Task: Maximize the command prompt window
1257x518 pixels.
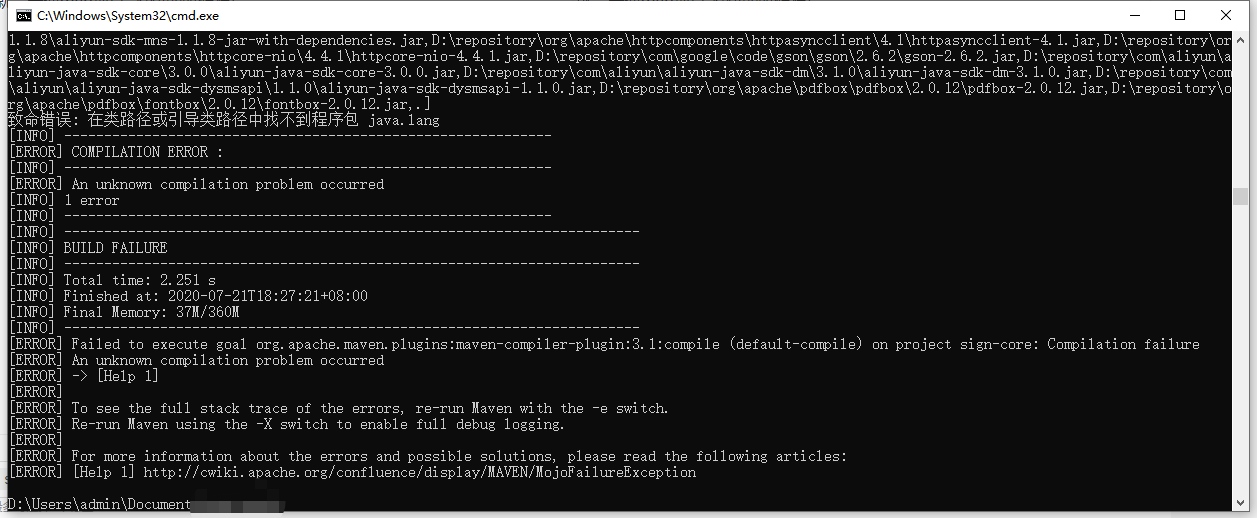Action: [1180, 15]
